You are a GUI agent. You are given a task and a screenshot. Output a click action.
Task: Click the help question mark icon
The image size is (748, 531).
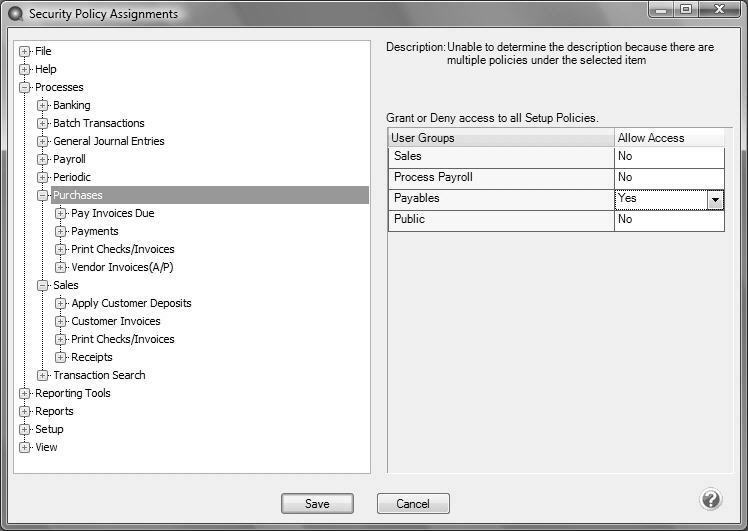[711, 500]
